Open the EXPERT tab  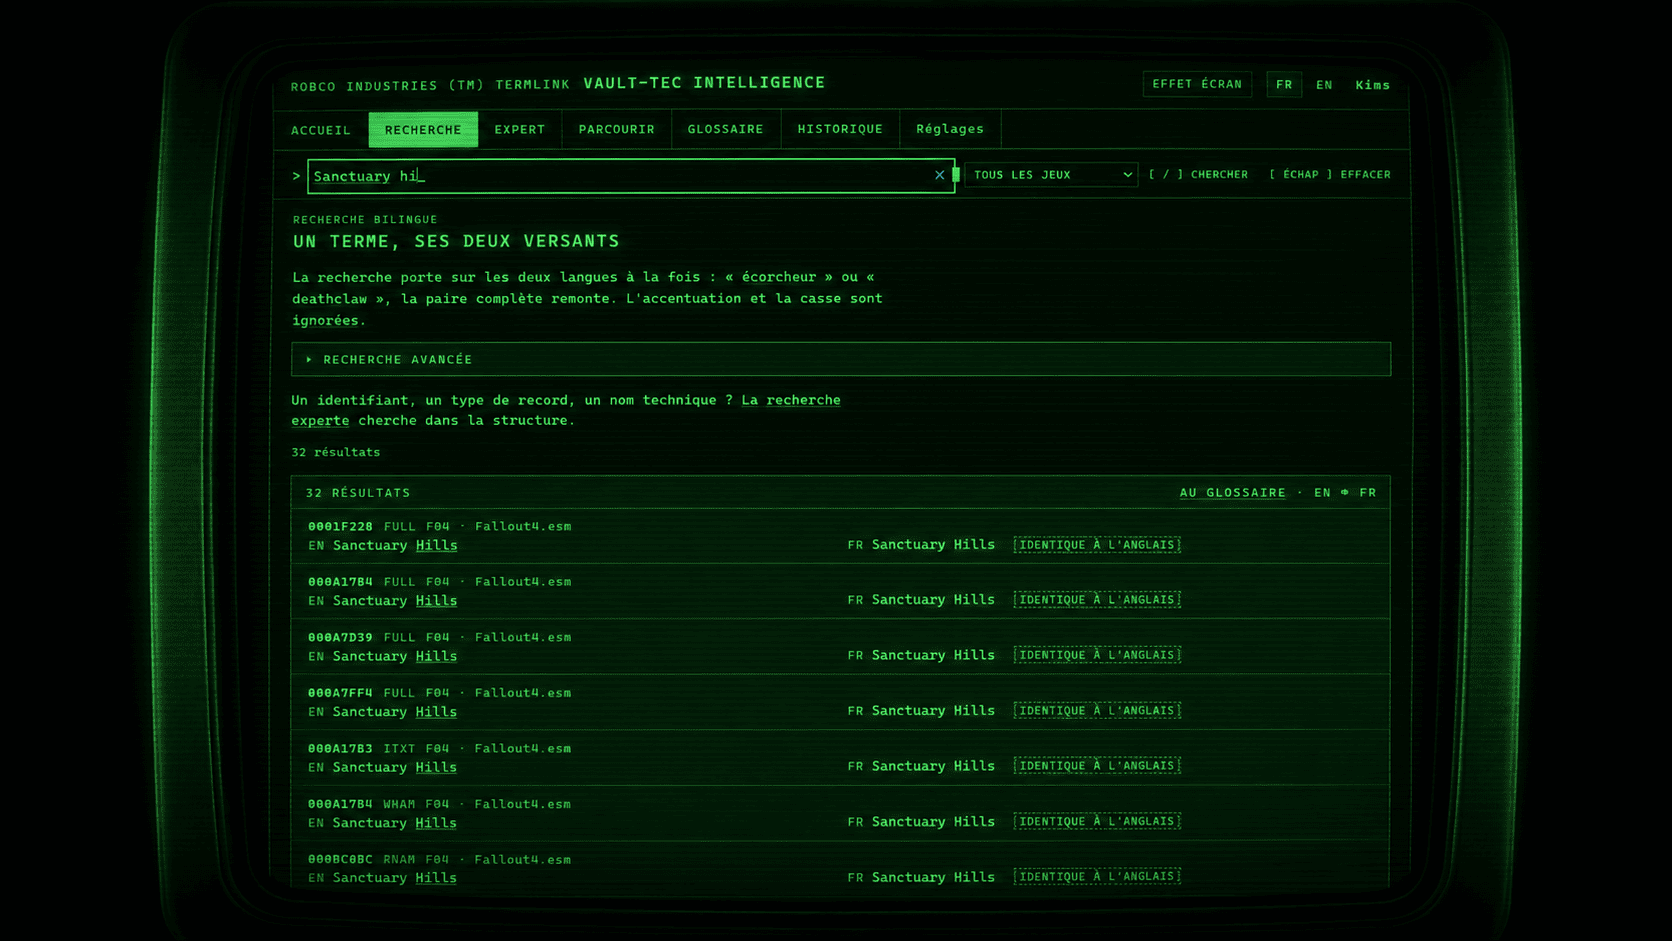click(520, 129)
